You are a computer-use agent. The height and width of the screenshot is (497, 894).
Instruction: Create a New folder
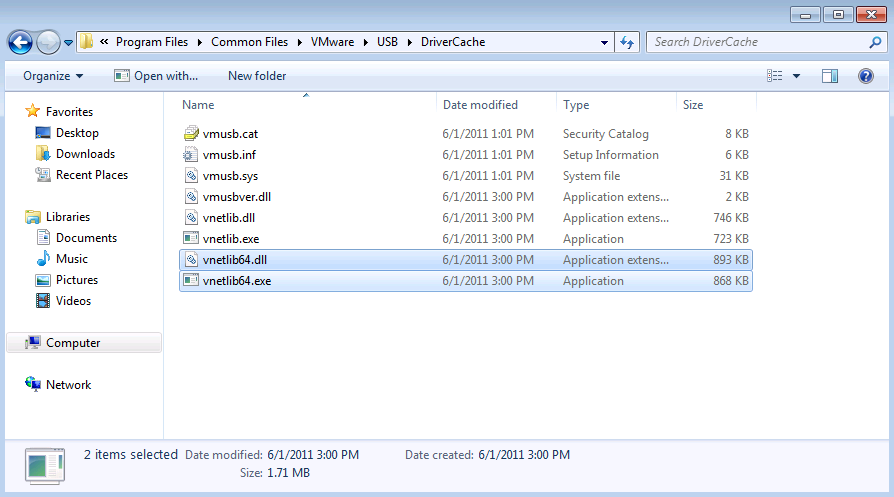[x=257, y=76]
